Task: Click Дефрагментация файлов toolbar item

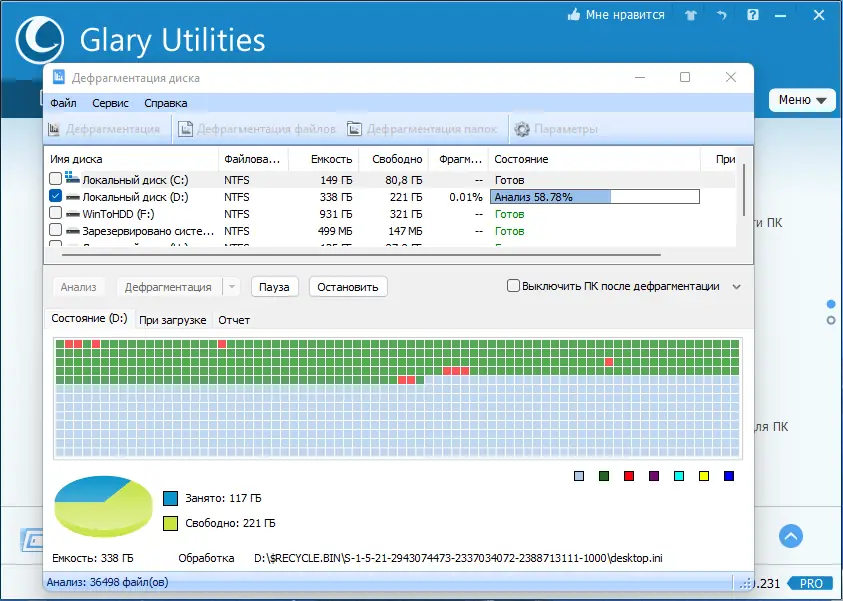Action: coord(257,129)
